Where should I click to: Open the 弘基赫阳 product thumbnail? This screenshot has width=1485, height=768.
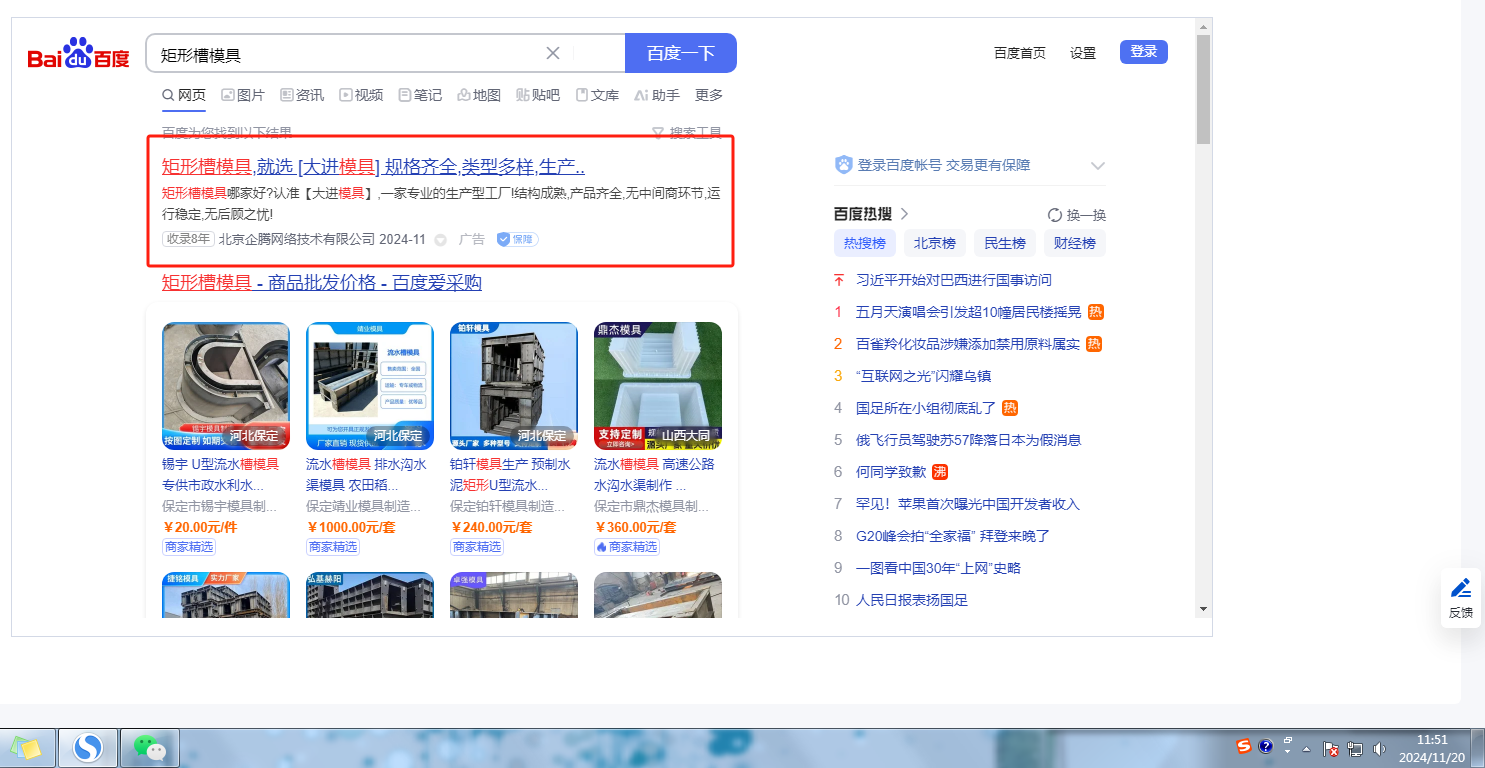[370, 594]
